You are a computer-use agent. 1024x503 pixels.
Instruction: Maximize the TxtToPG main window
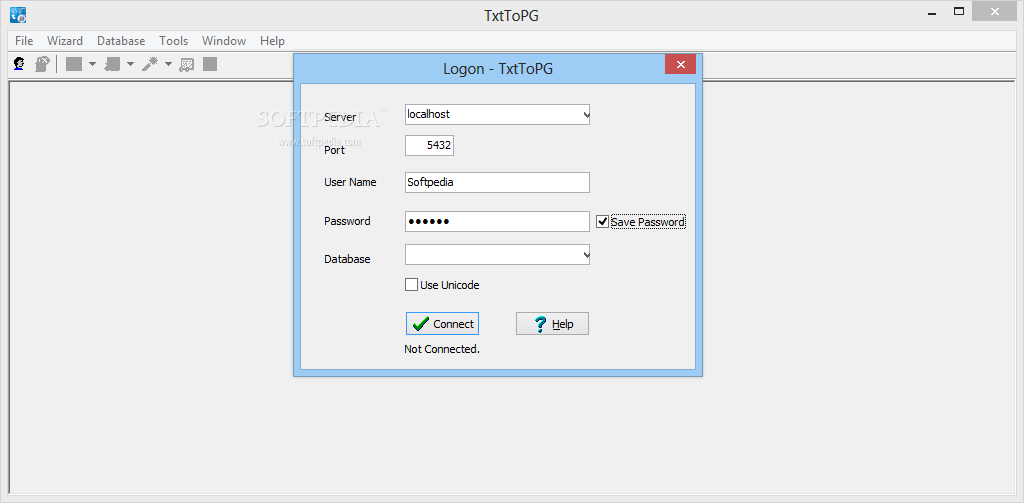pyautogui.click(x=959, y=12)
